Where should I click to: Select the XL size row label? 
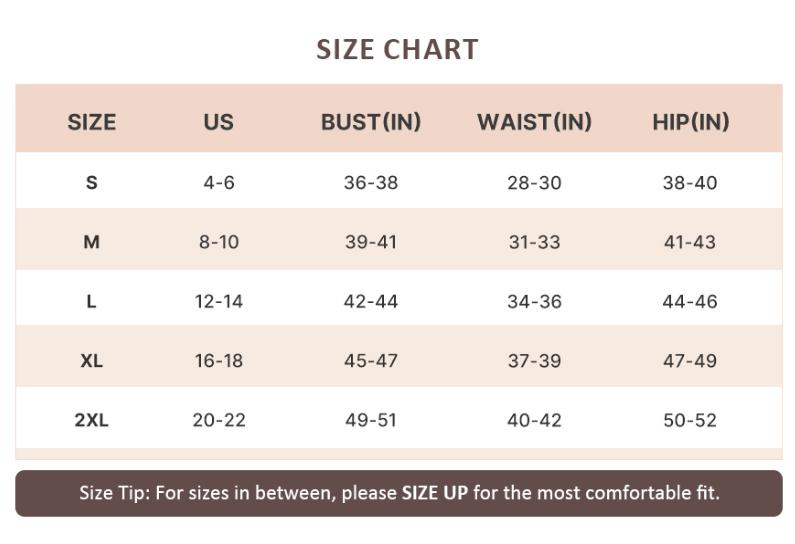click(x=91, y=360)
